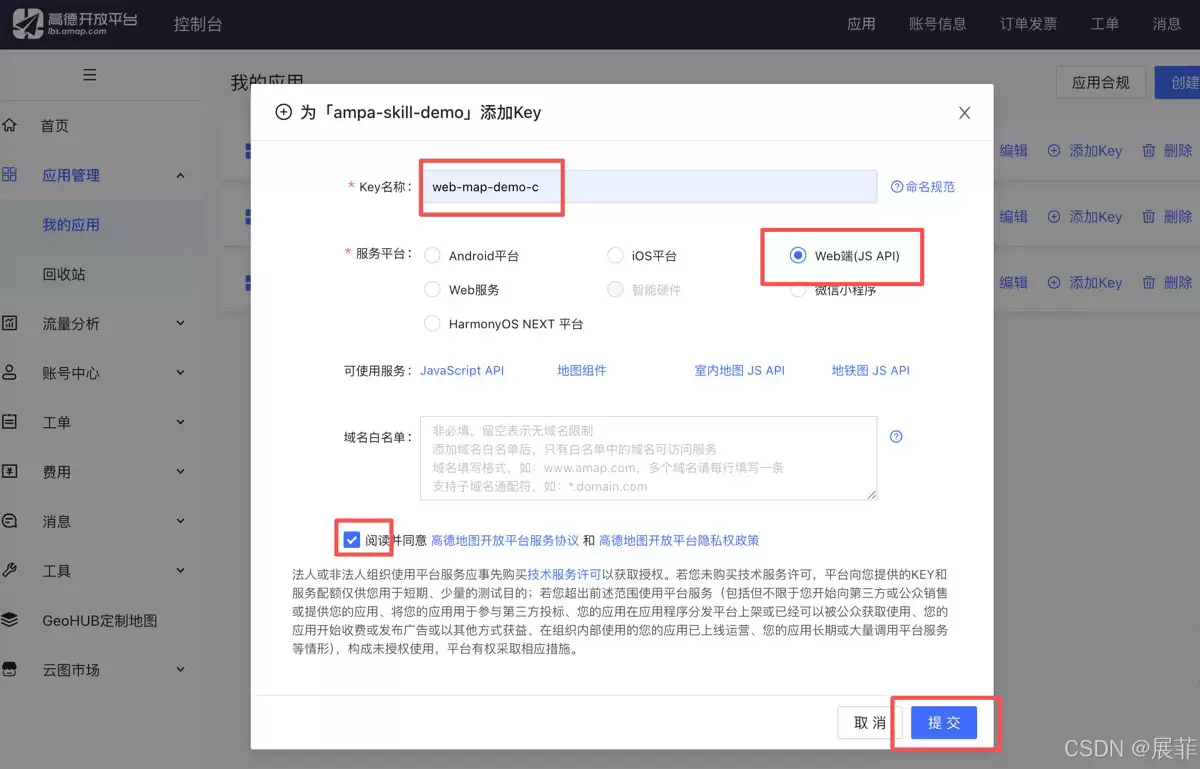Viewport: 1200px width, 769px height.
Task: Click the trash icon in the third app row
Action: (x=1149, y=283)
